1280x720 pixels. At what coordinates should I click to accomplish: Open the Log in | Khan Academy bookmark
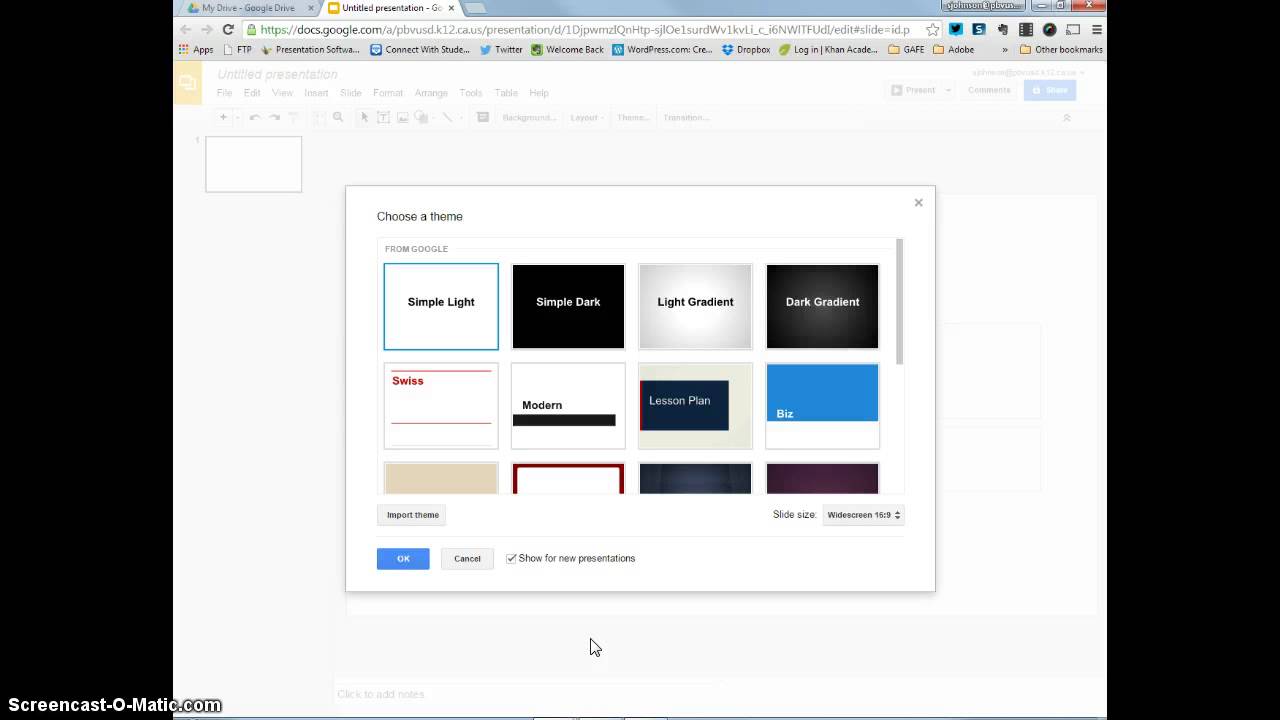point(828,49)
